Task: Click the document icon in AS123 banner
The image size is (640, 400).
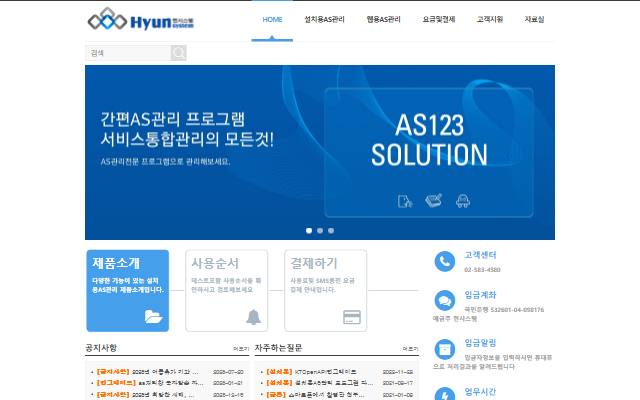Action: [404, 201]
